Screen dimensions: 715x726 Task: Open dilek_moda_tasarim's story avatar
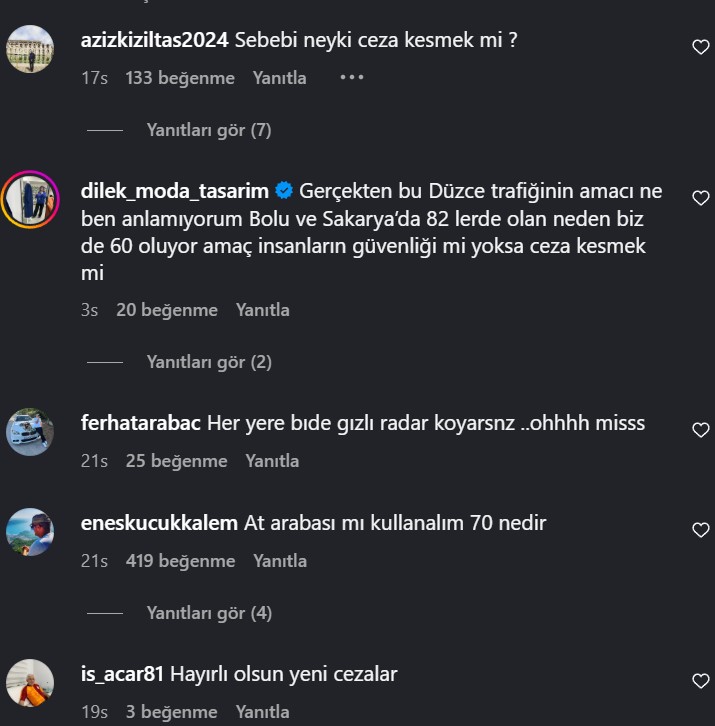[30, 199]
